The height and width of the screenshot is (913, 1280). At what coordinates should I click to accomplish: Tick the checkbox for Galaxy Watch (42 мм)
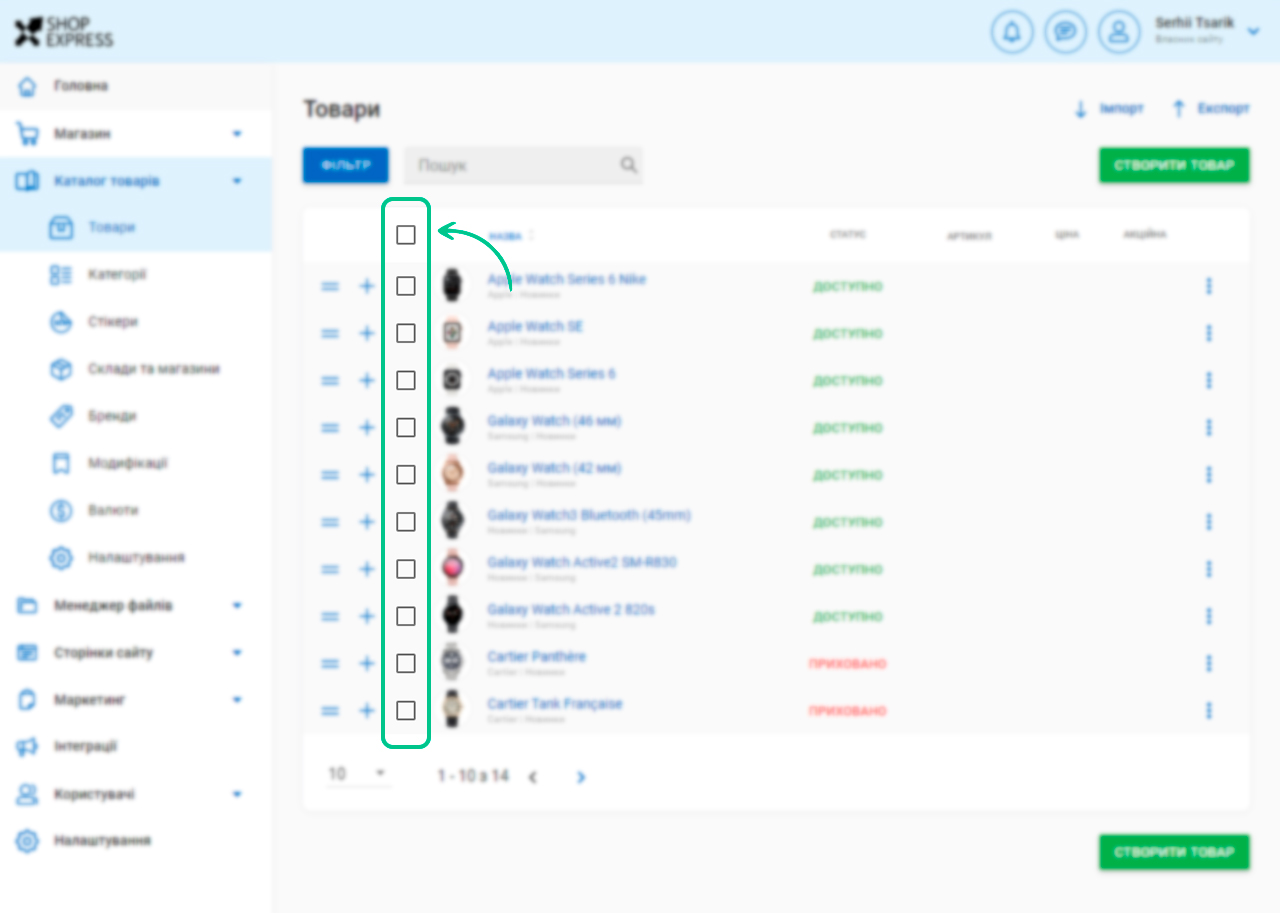(x=406, y=474)
